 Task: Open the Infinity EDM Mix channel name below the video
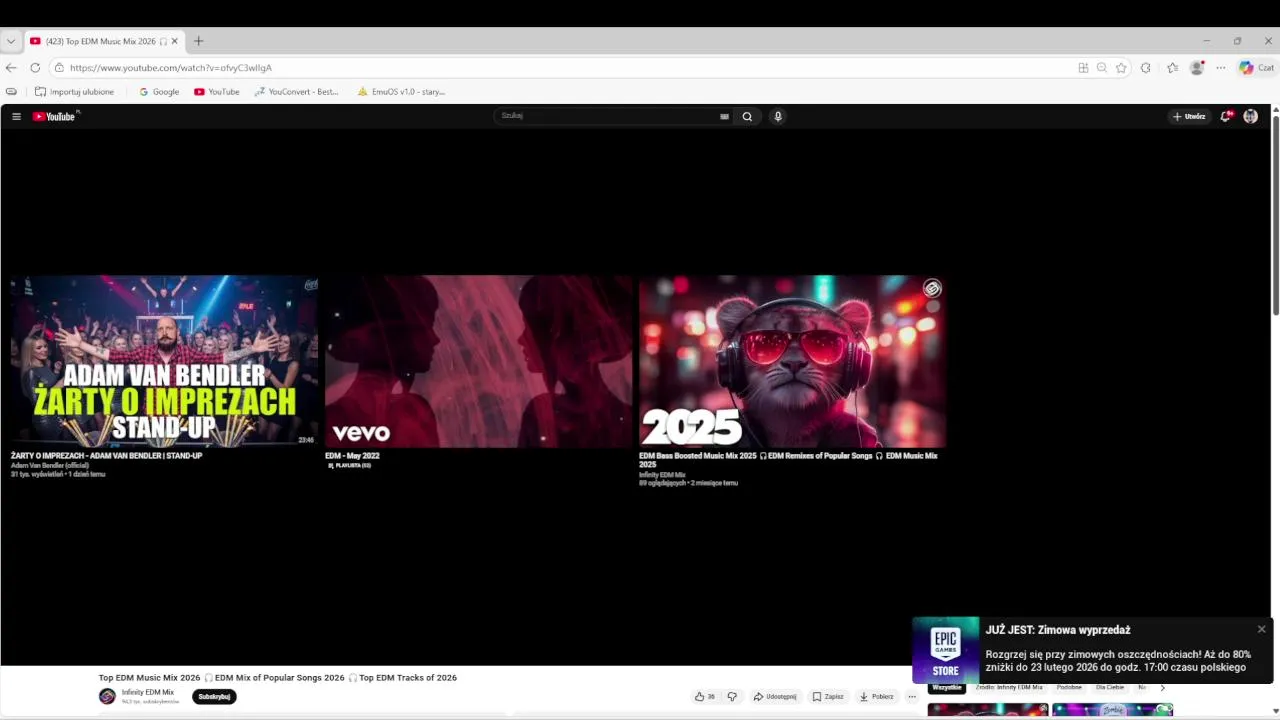[148, 692]
